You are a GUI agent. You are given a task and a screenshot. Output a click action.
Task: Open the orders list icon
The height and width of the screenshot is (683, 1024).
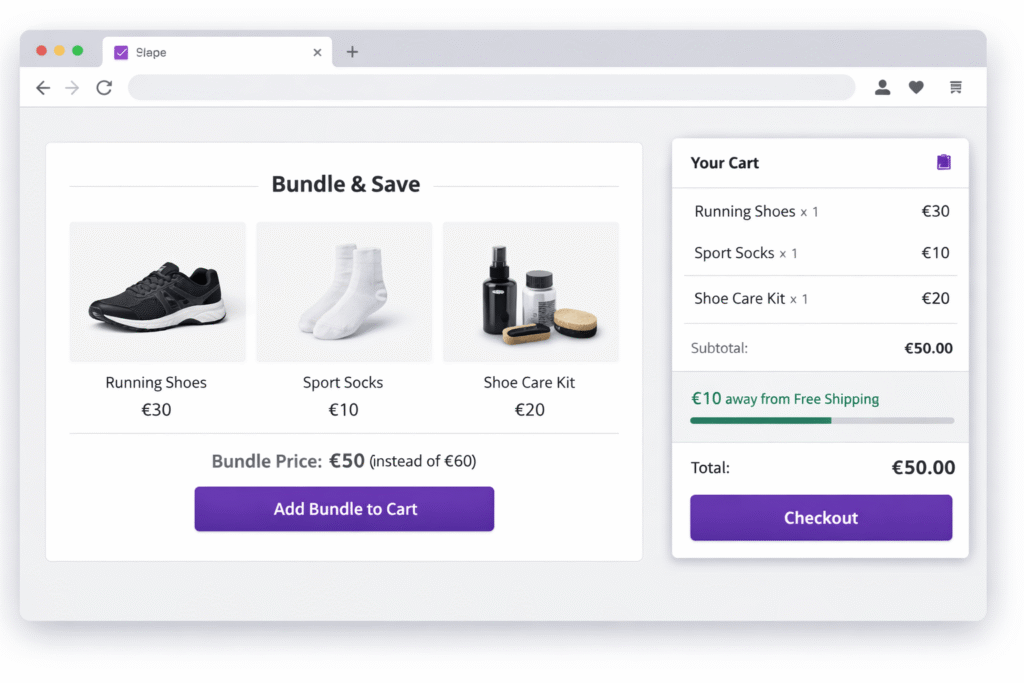click(955, 87)
